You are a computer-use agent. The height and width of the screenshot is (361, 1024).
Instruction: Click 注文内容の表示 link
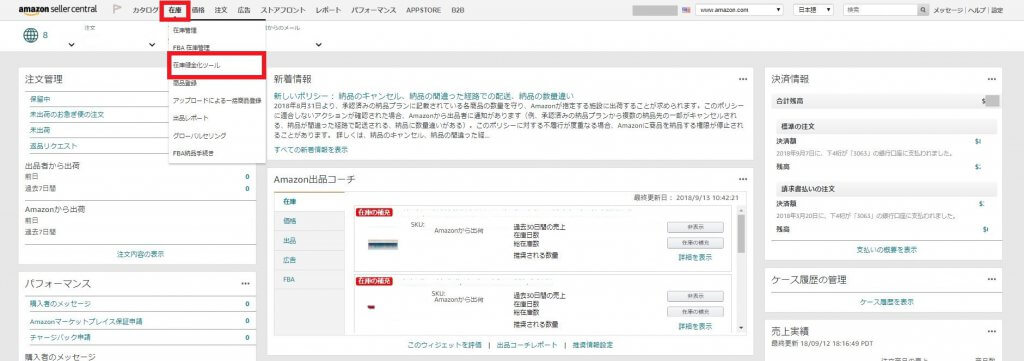[x=140, y=254]
